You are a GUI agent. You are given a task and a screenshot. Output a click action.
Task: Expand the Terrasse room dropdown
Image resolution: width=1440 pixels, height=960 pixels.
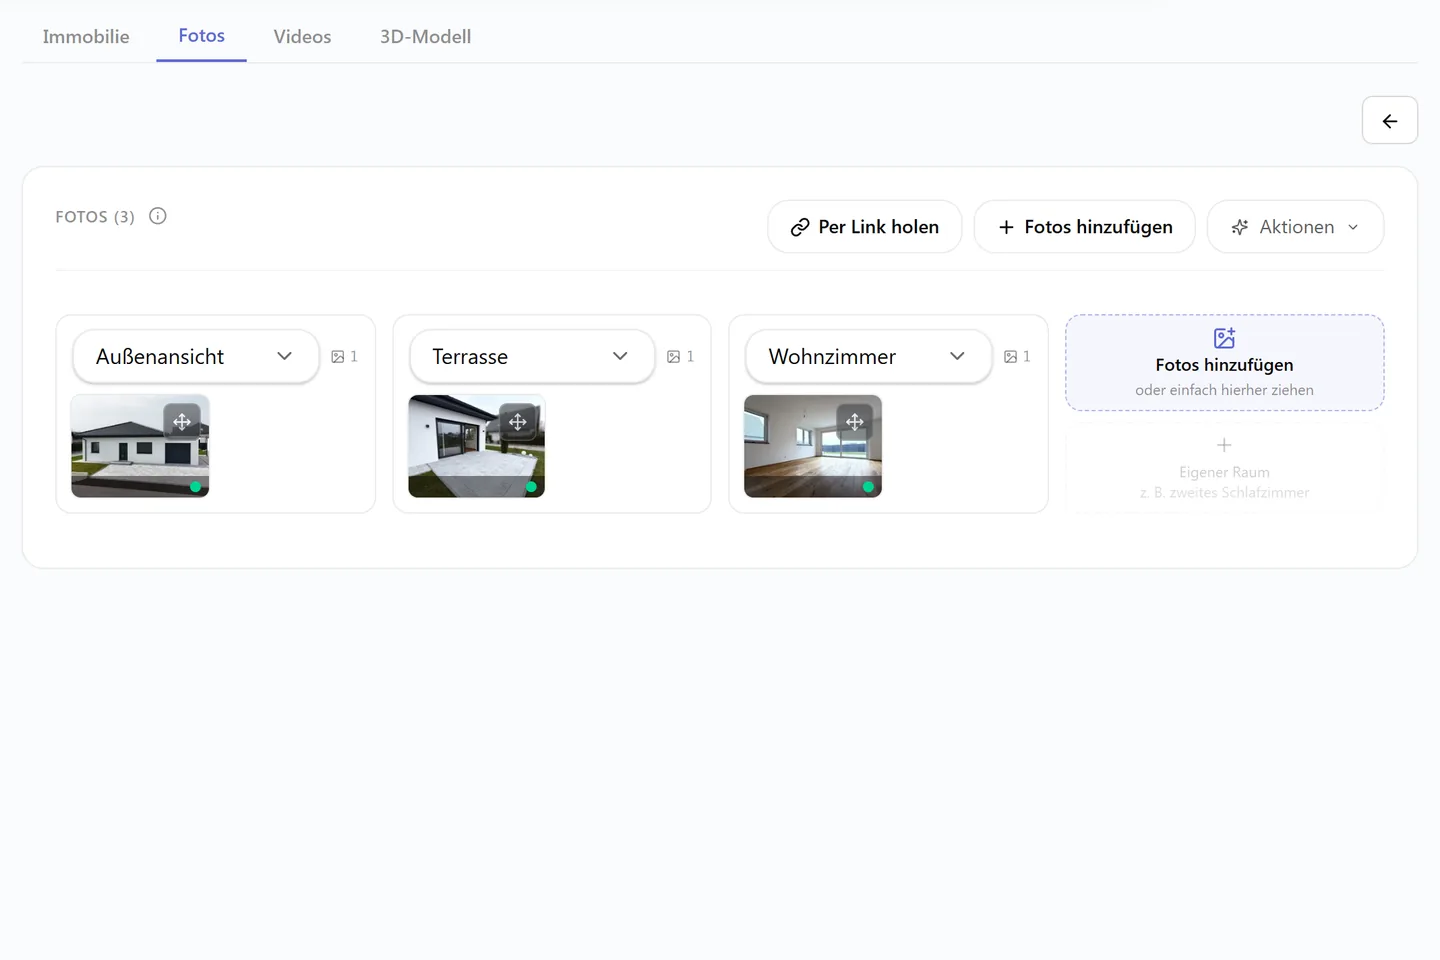(532, 356)
